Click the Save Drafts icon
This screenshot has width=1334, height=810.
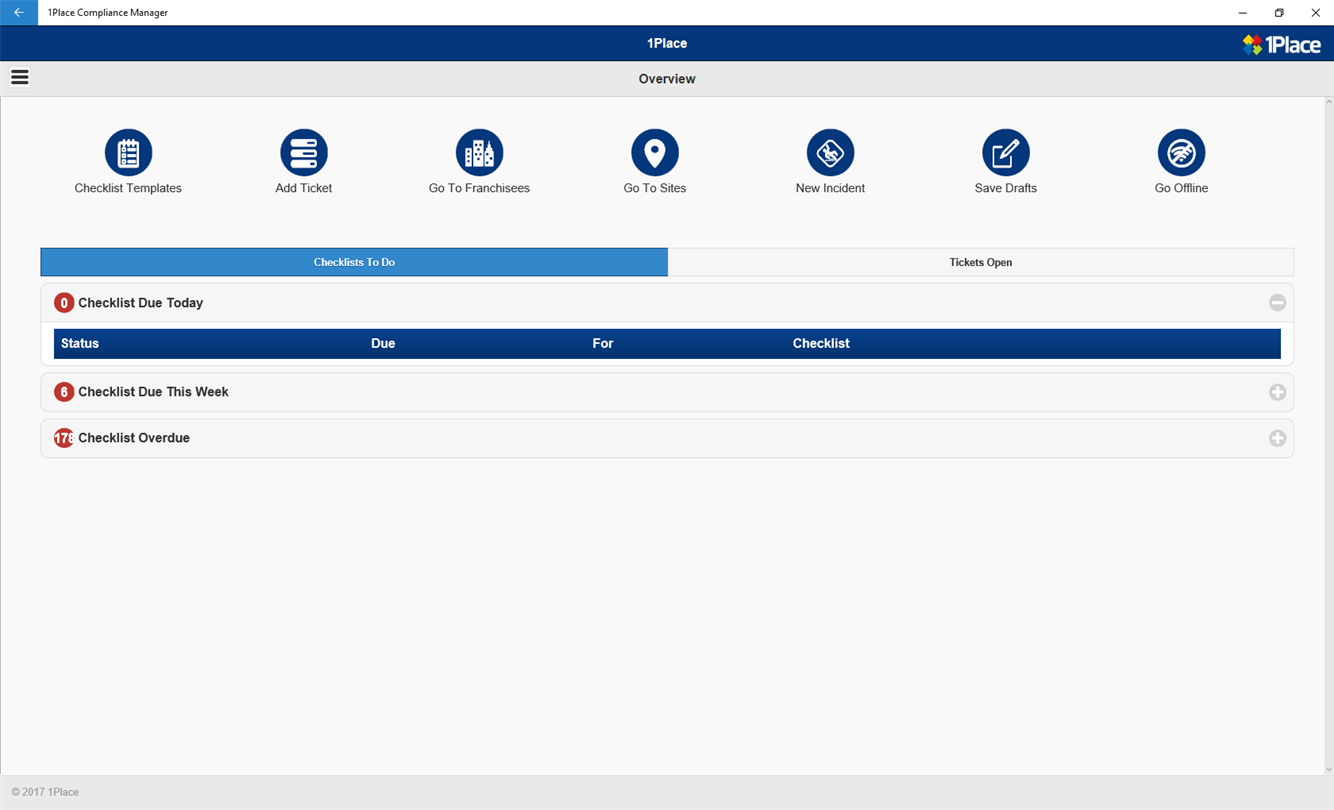(1006, 153)
